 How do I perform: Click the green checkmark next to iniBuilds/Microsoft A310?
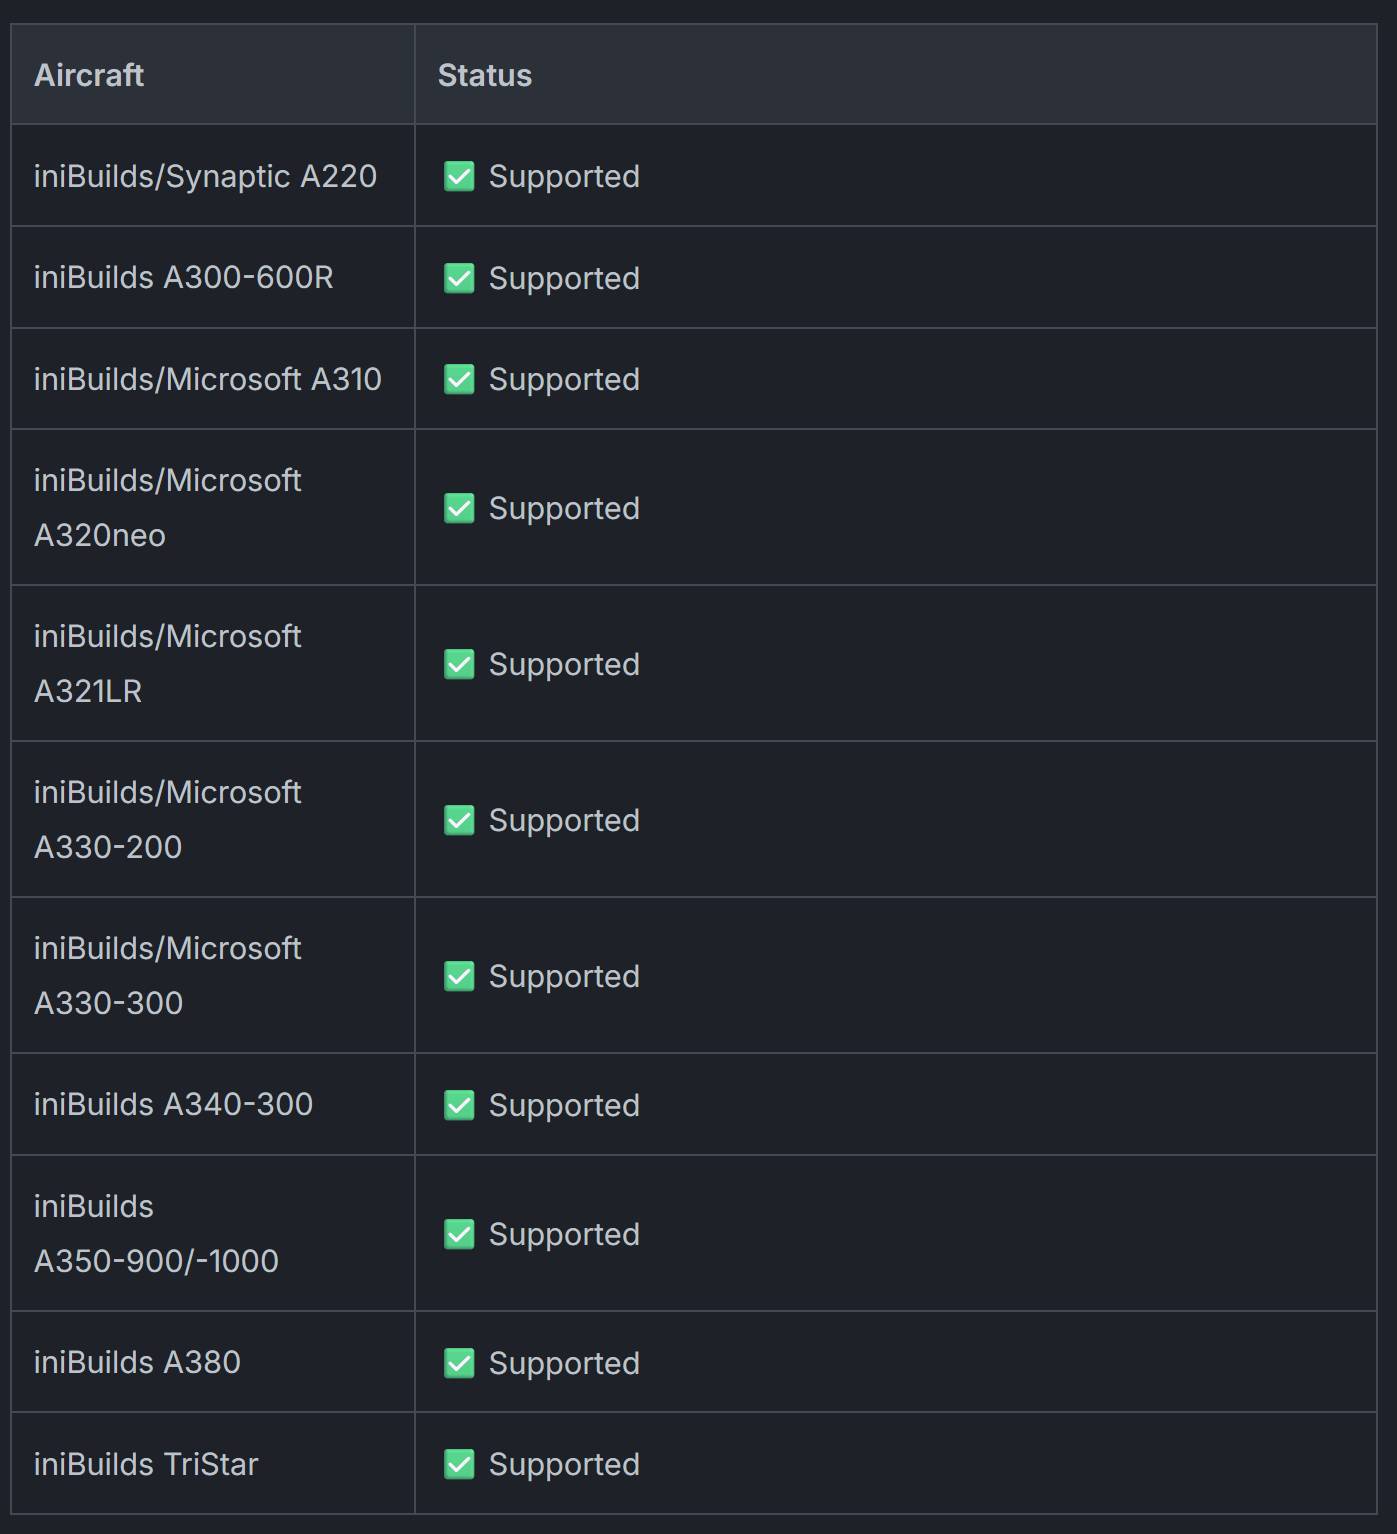[x=459, y=379]
